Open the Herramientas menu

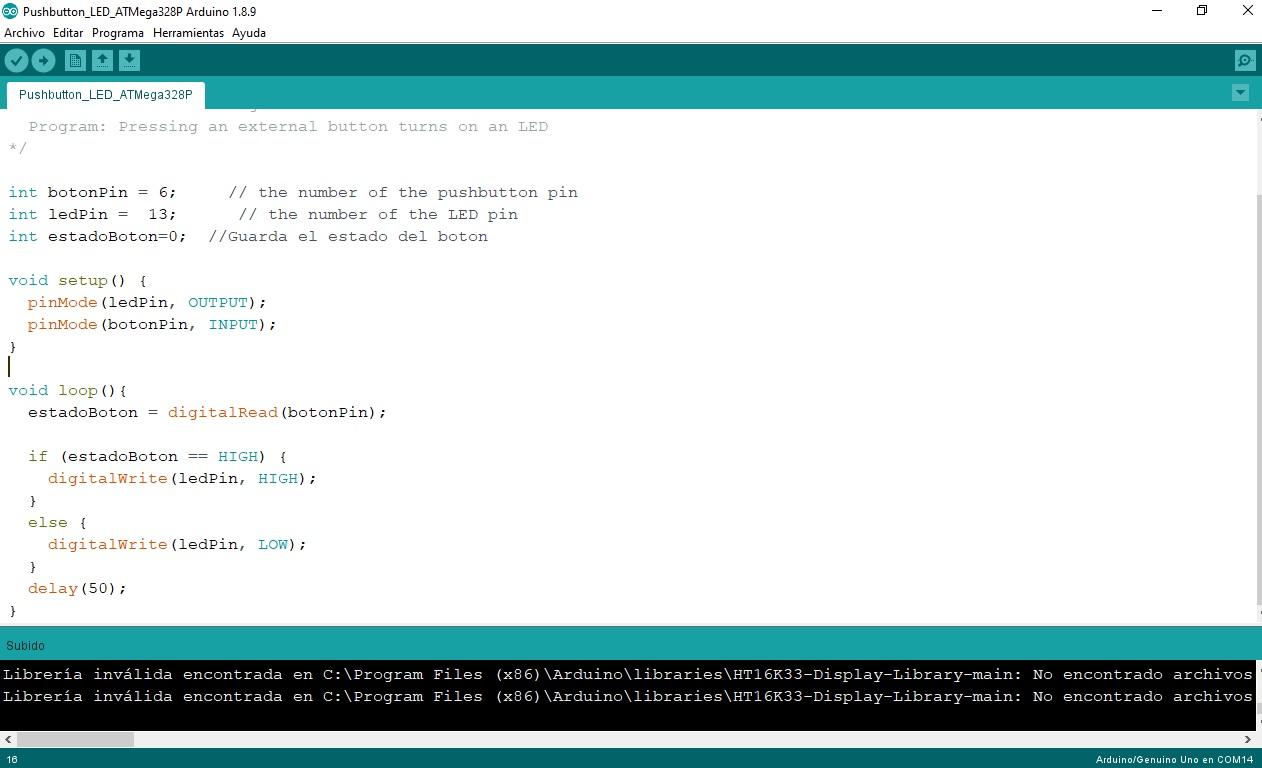(x=188, y=33)
